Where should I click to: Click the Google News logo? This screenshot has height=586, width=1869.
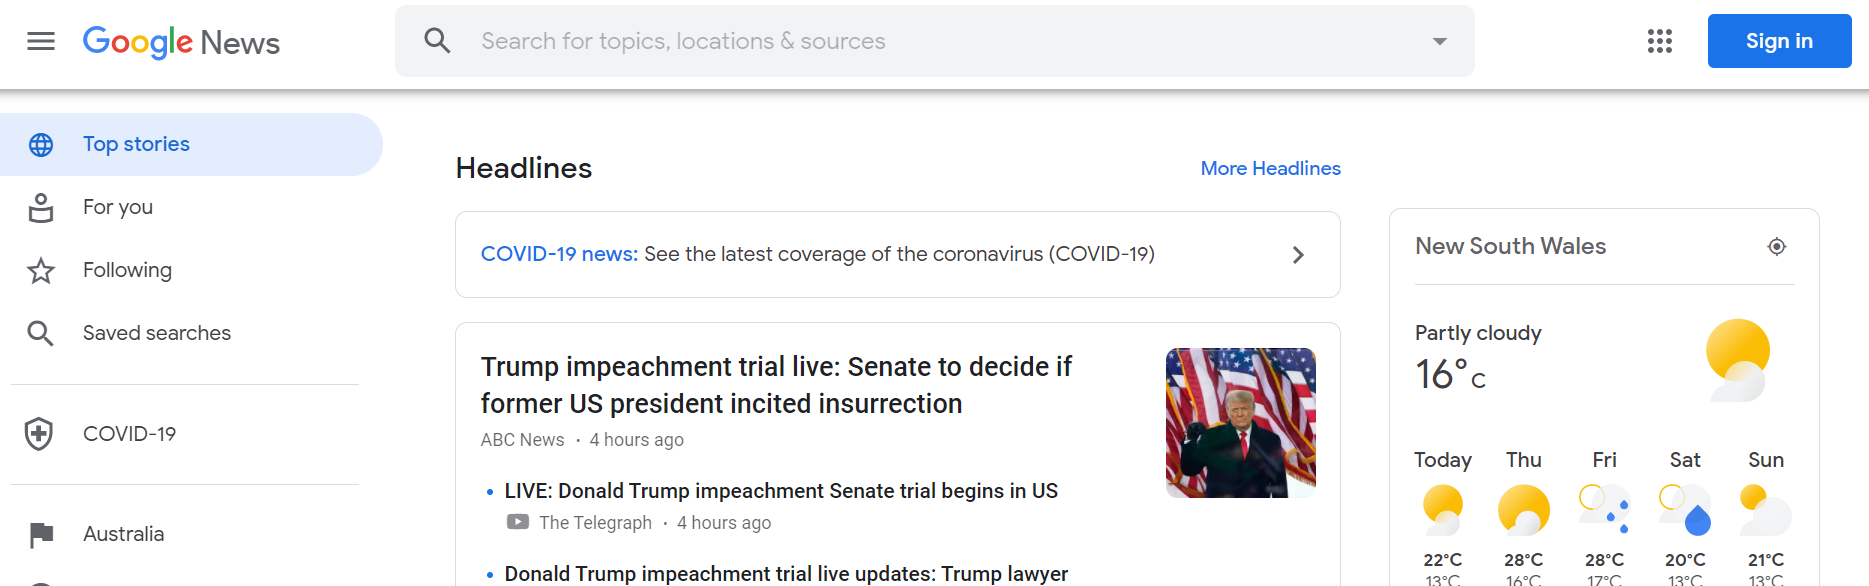181,42
